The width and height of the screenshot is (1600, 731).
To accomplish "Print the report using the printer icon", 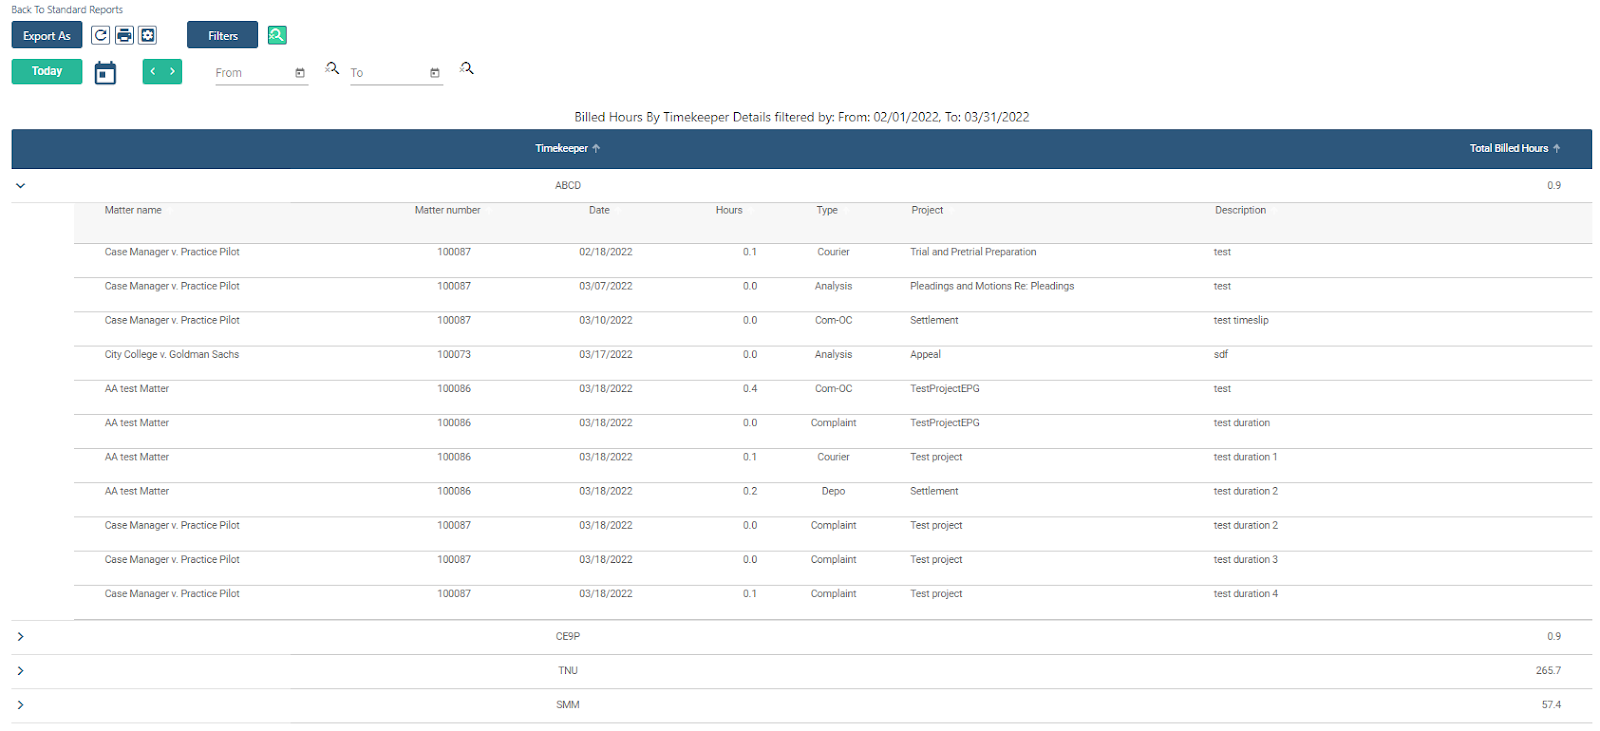I will pos(124,35).
